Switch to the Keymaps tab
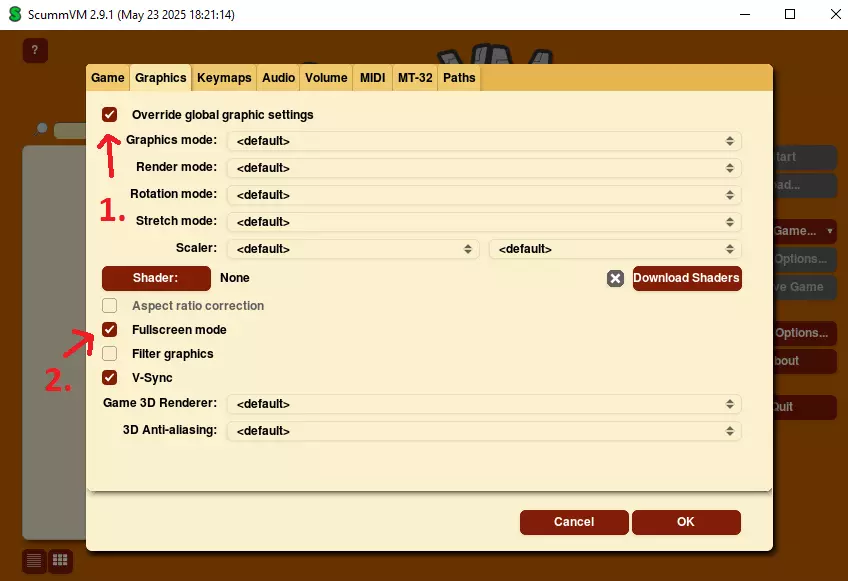848x581 pixels. [224, 78]
